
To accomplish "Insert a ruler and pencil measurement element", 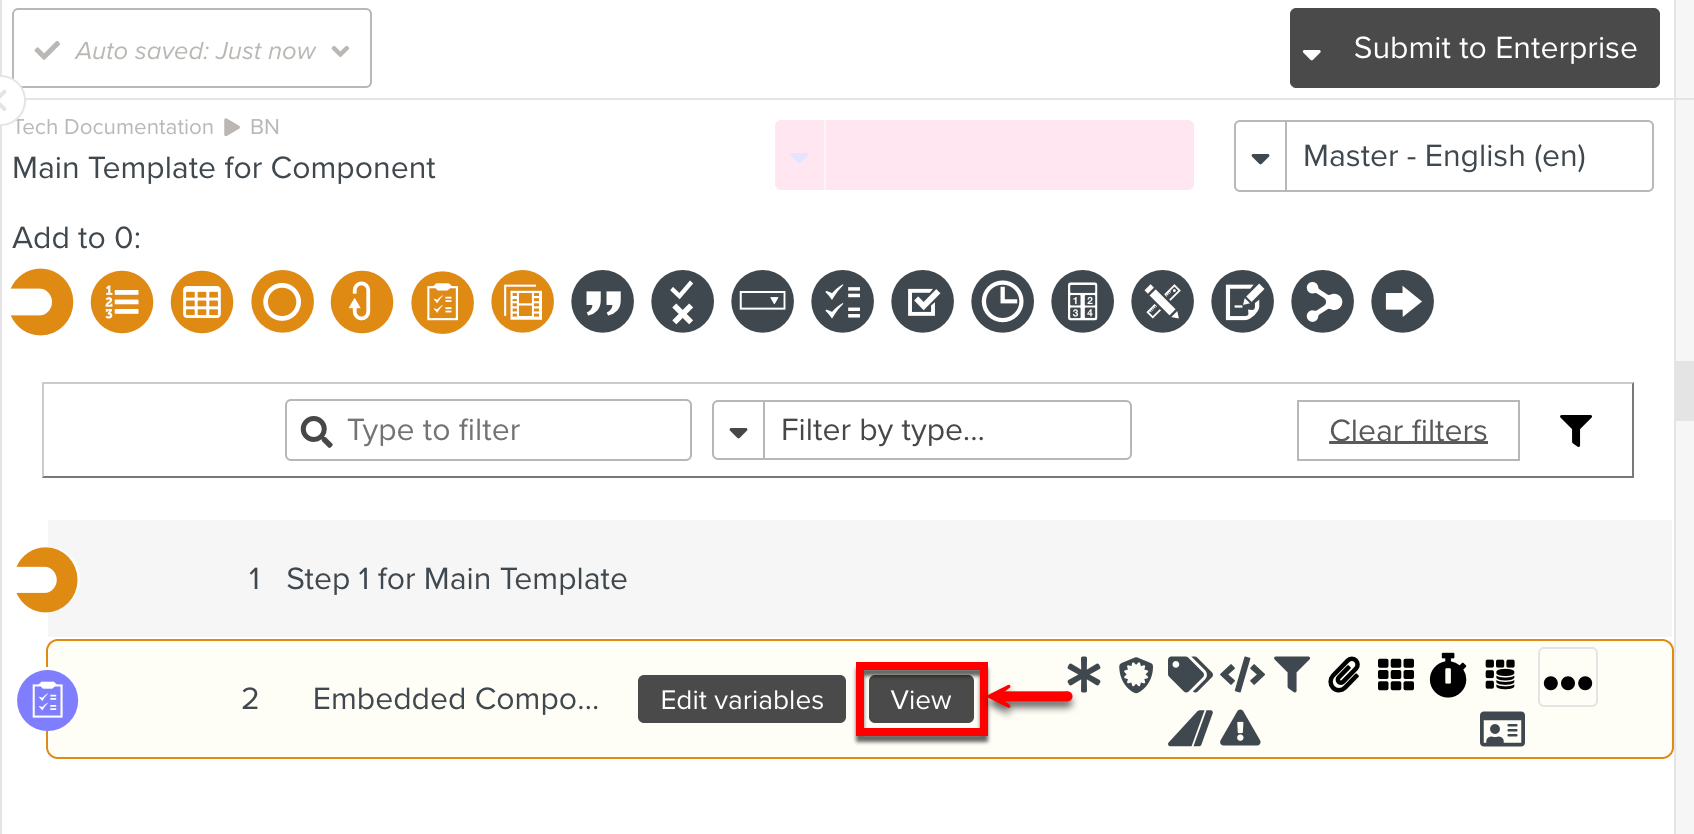I will click(1162, 301).
